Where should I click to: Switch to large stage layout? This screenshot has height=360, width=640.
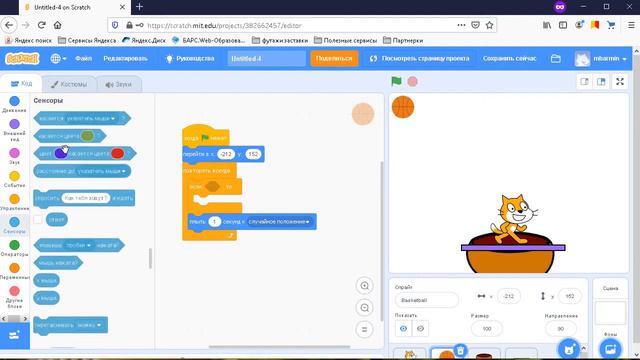click(x=601, y=82)
